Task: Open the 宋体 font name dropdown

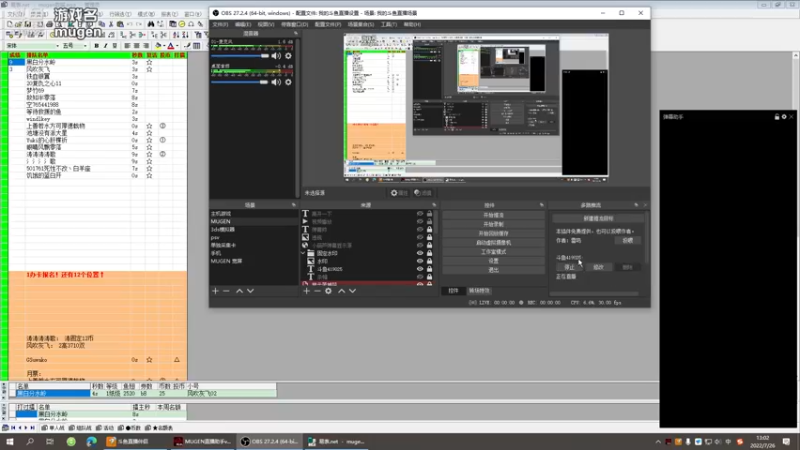Action: coord(57,45)
